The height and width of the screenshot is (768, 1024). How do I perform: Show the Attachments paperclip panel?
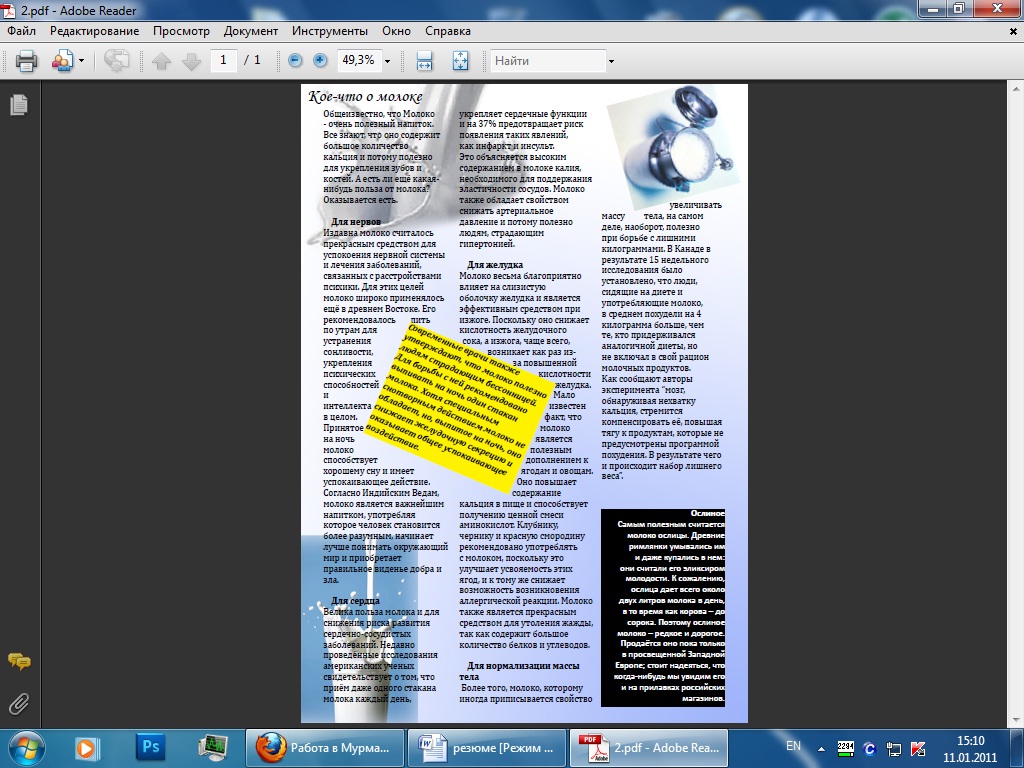(18, 703)
